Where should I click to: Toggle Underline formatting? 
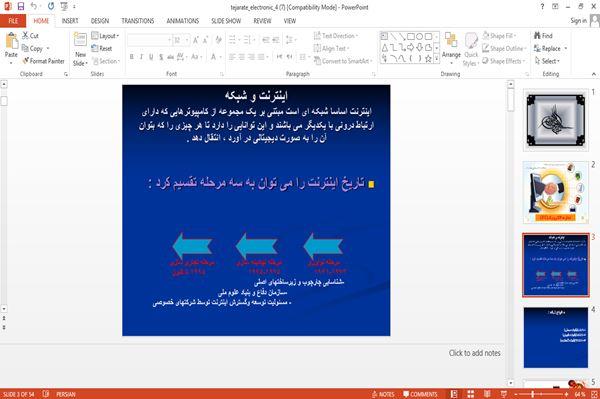151,57
